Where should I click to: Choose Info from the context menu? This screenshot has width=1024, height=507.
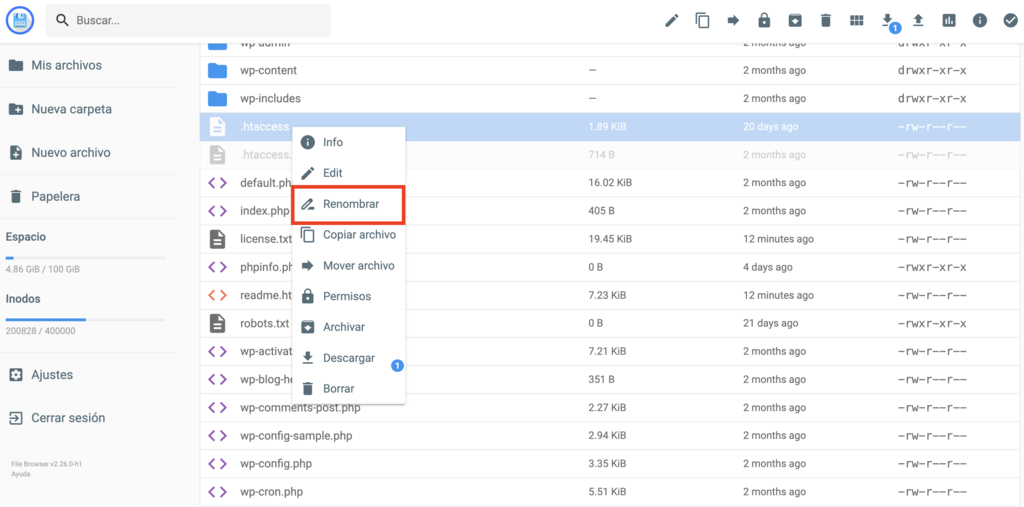(349, 142)
